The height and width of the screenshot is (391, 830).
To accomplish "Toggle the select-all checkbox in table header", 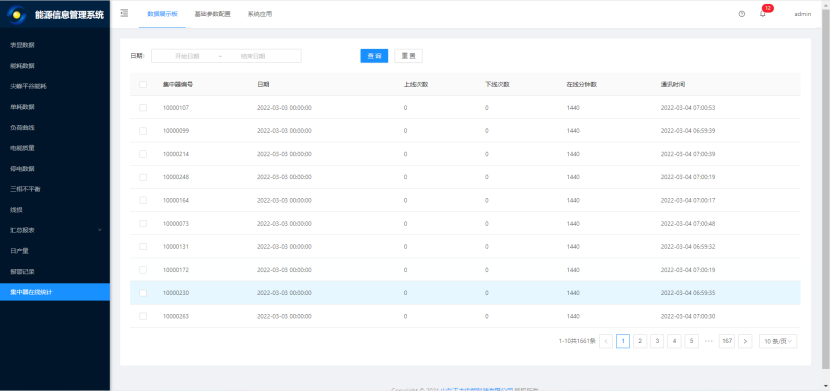I will [143, 84].
